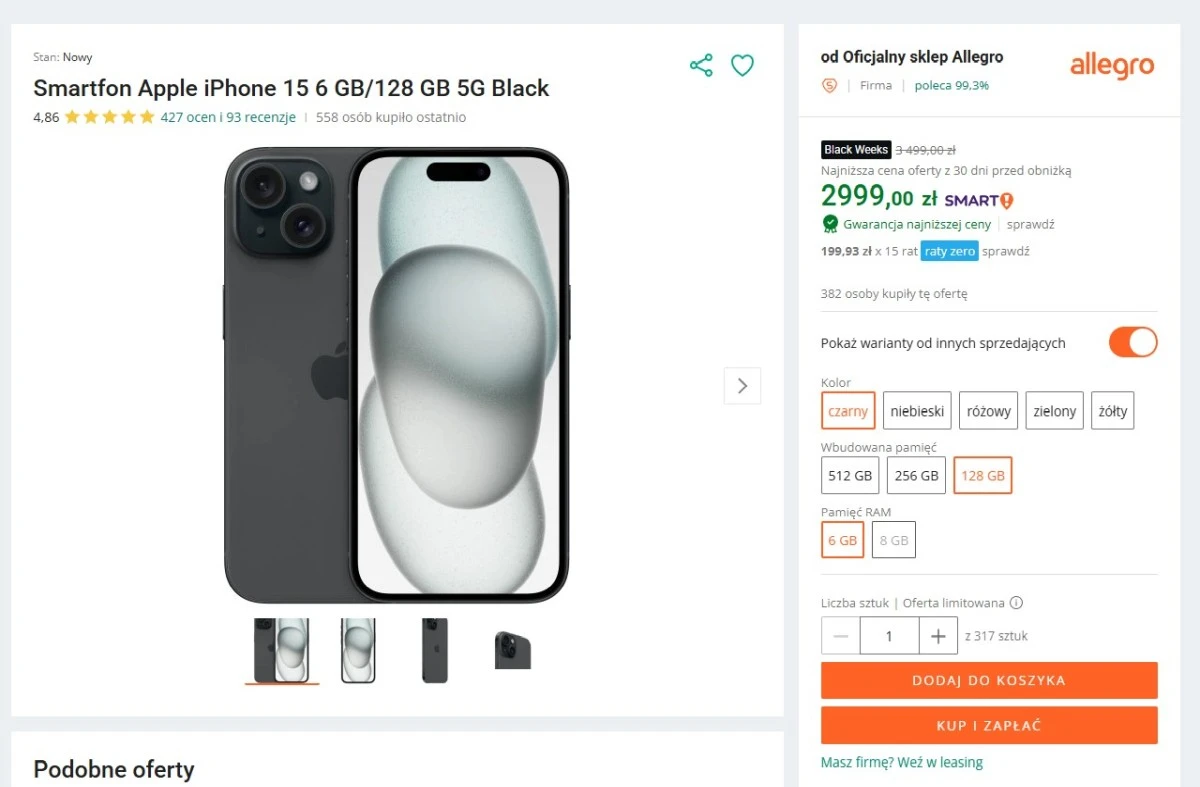Open the Masz firmę? Weź w leasing link

click(901, 762)
